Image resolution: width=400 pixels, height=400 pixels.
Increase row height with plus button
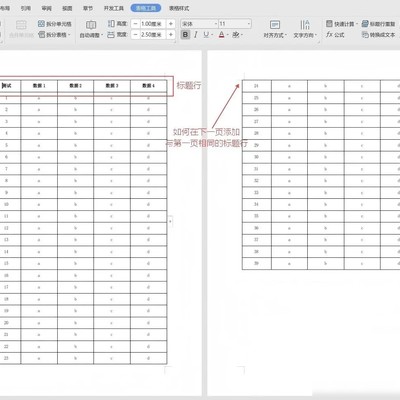[171, 24]
